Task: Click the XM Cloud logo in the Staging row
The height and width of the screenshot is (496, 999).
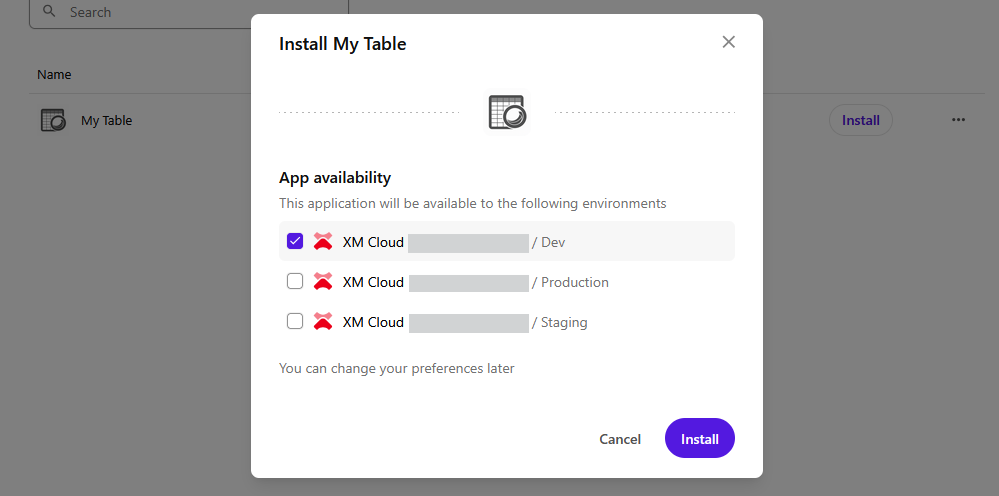Action: pyautogui.click(x=323, y=322)
